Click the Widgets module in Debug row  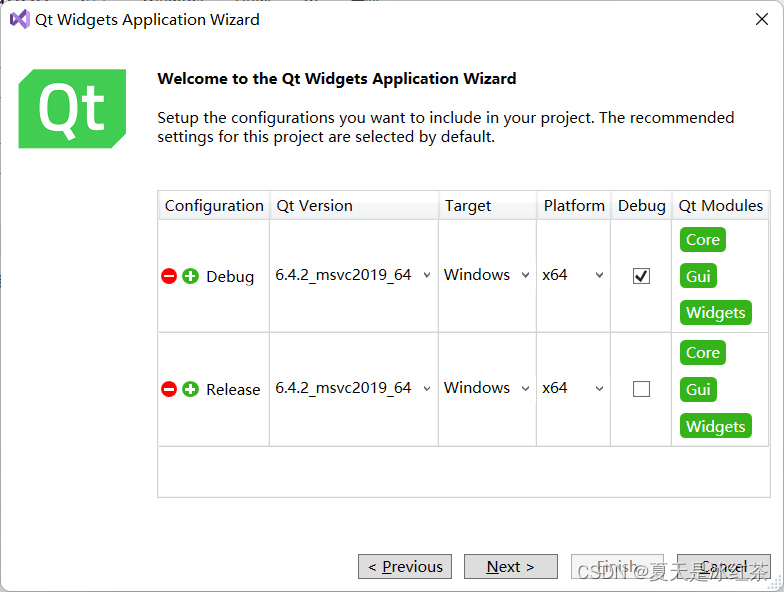716,312
